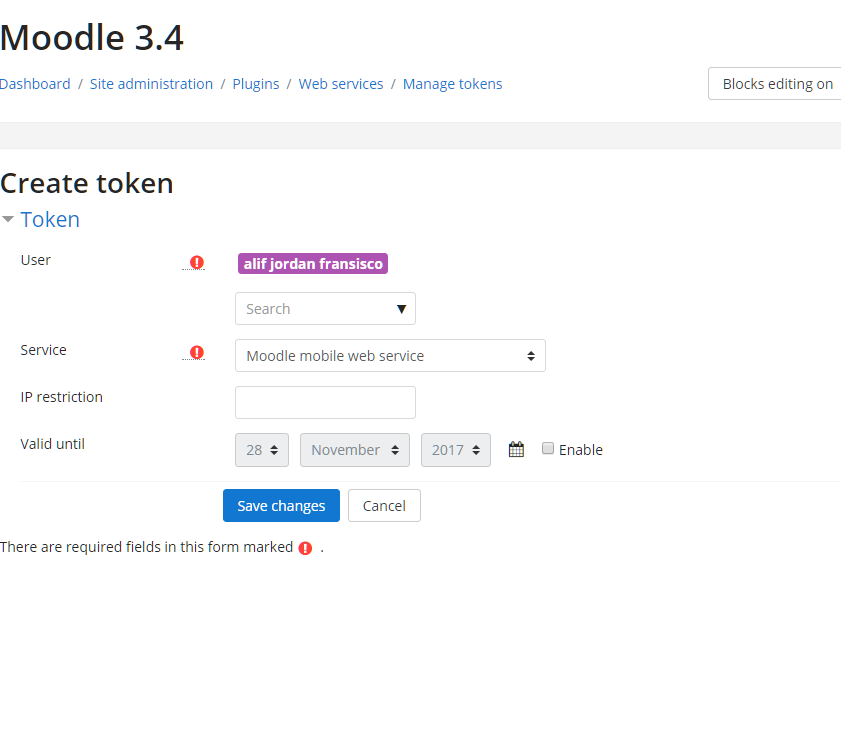The image size is (841, 739).
Task: Go to Dashboard breadcrumb
Action: tap(35, 84)
